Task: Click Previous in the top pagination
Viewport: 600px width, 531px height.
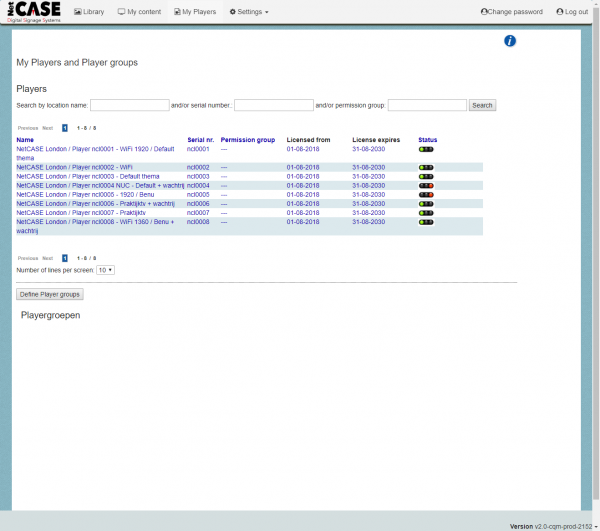Action: pyautogui.click(x=28, y=128)
